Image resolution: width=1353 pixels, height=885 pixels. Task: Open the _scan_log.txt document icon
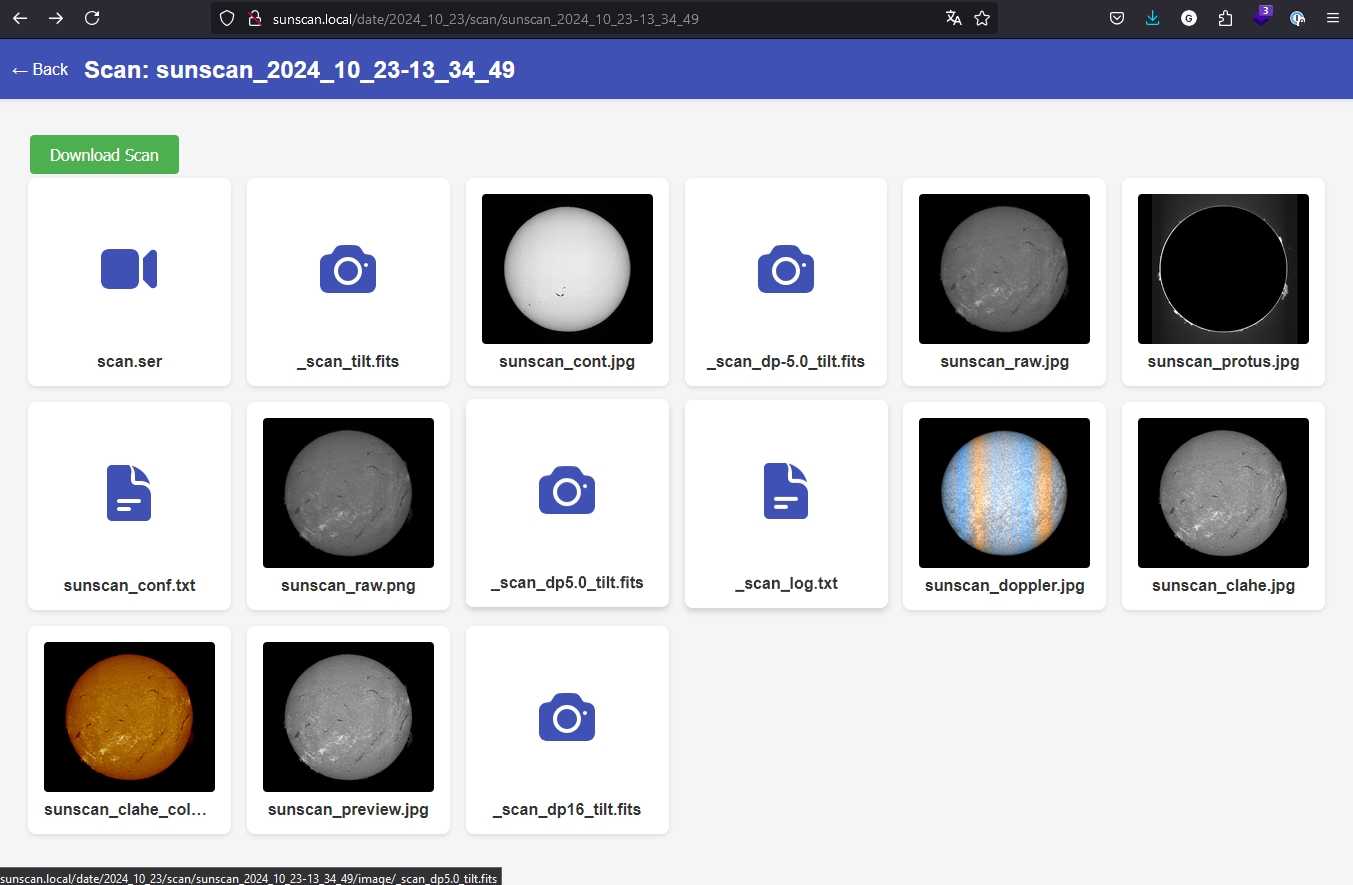click(786, 491)
